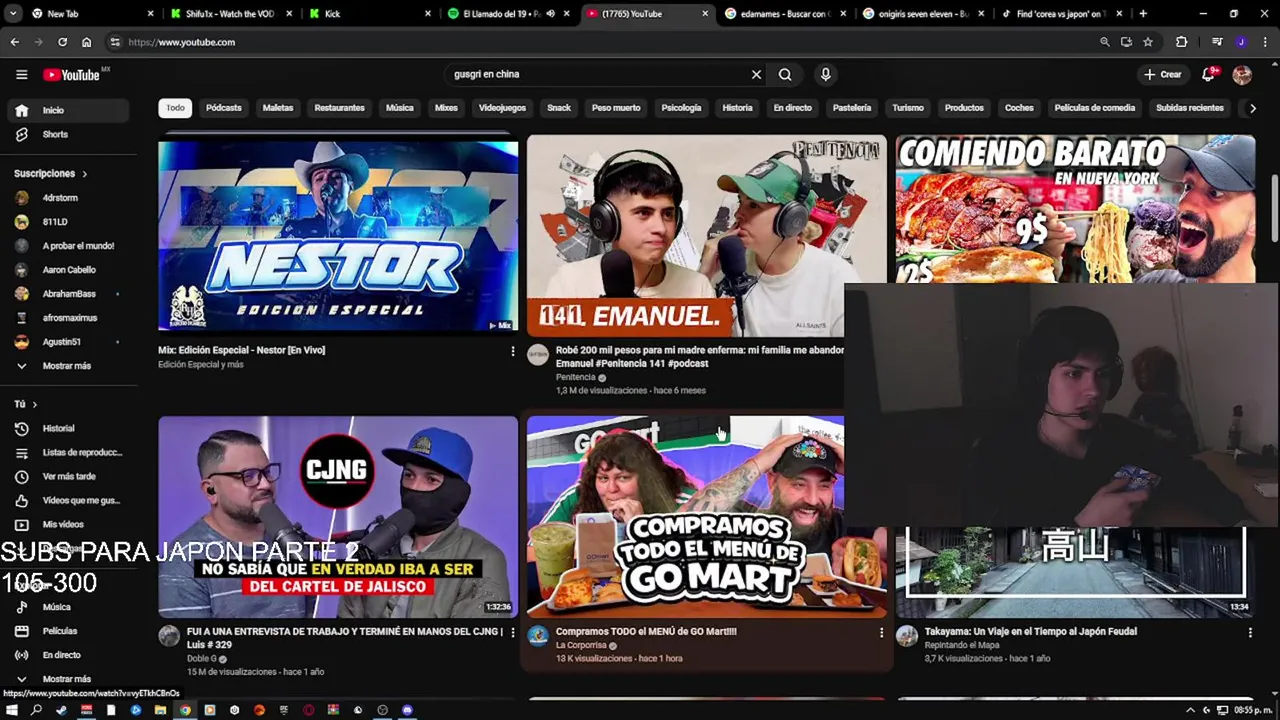Viewport: 1280px width, 720px height.
Task: Bookmark this page with star icon
Action: [1148, 42]
